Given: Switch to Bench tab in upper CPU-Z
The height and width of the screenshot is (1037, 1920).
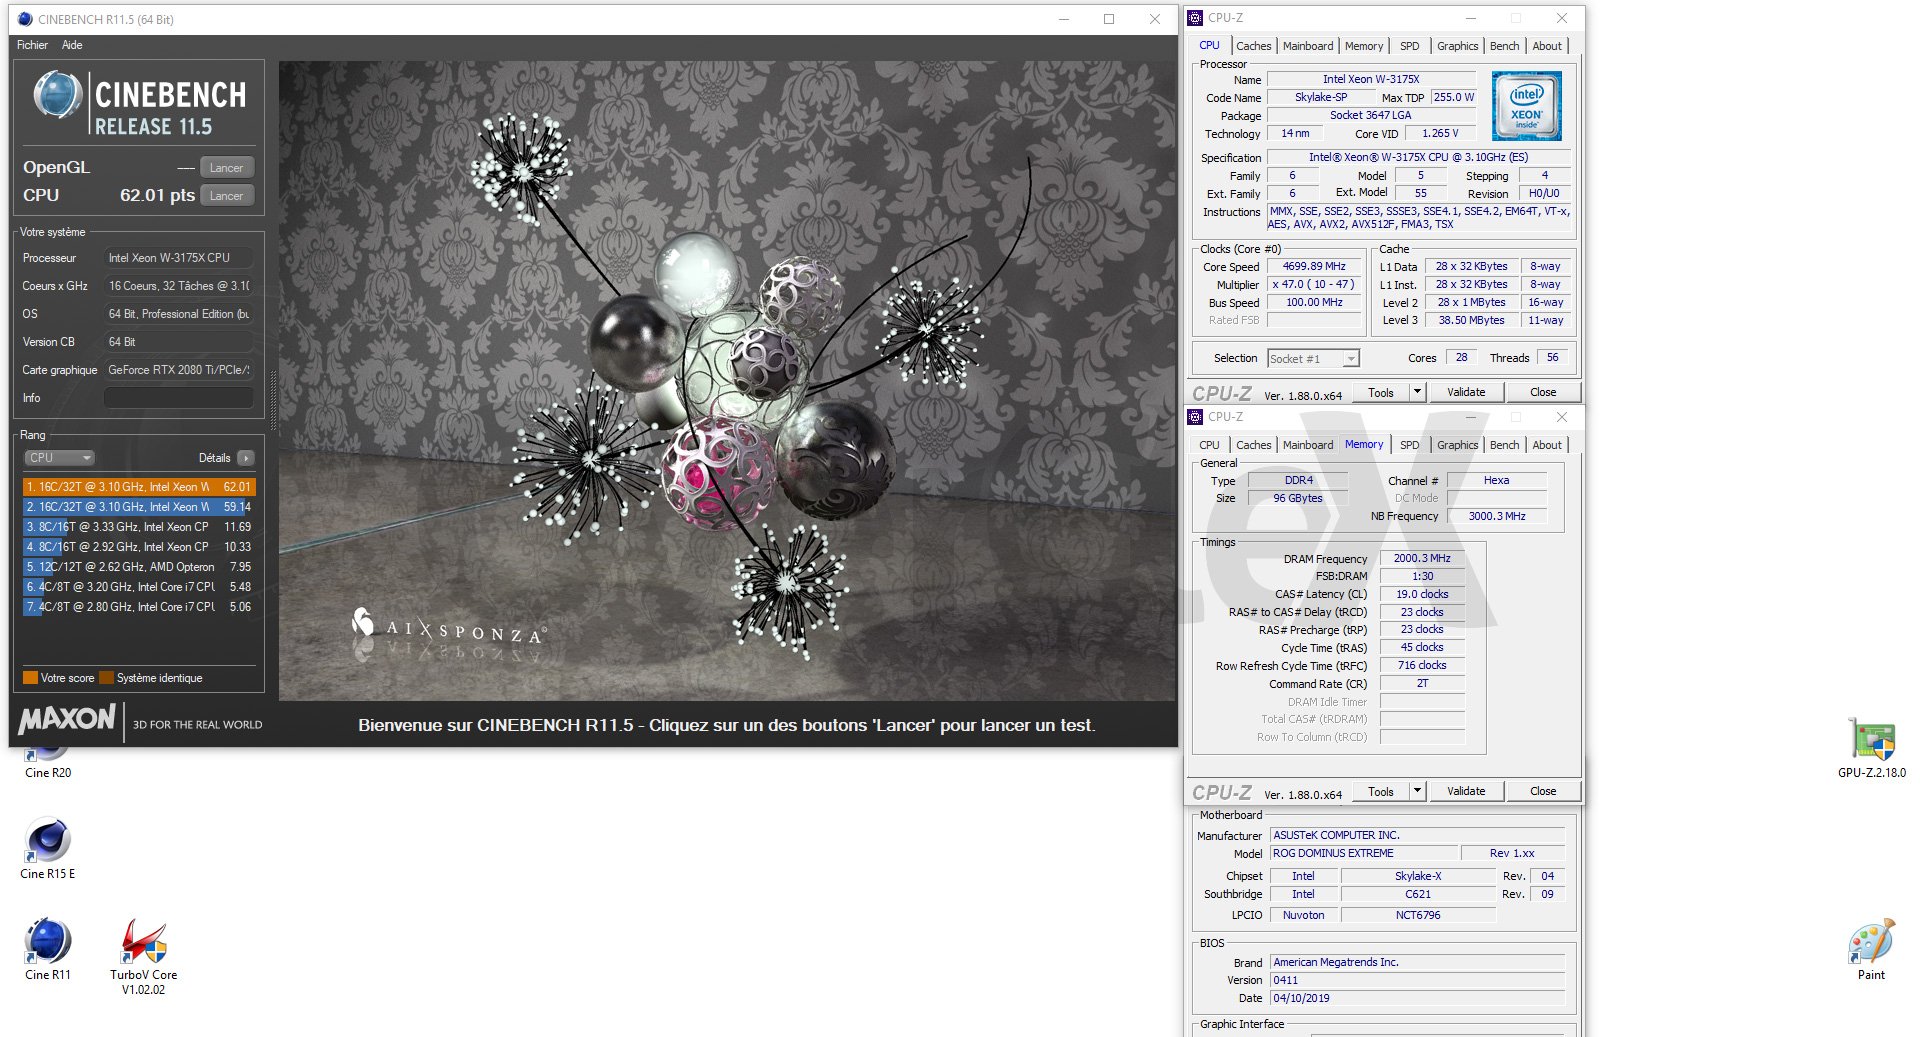Looking at the screenshot, I should (1504, 46).
